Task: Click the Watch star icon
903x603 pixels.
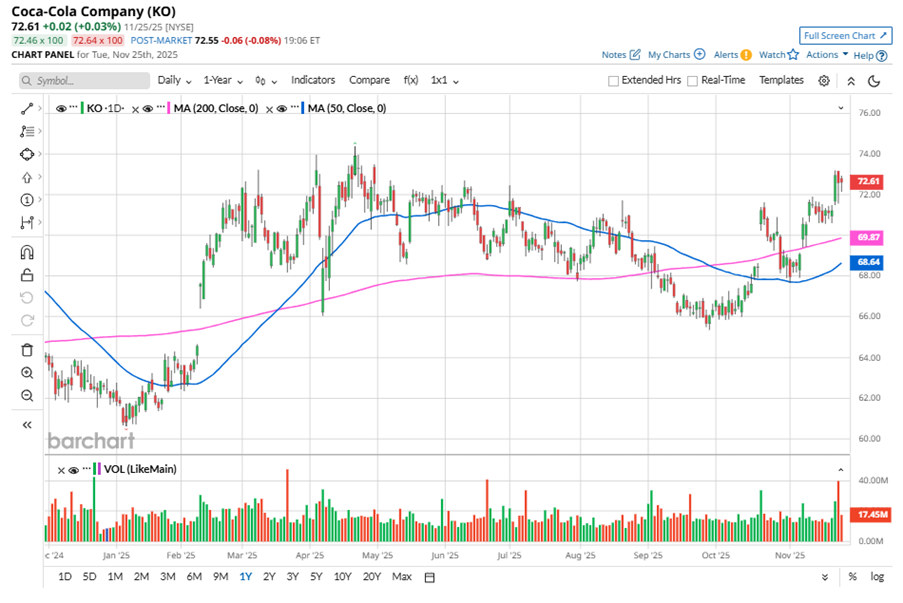Action: 793,54
